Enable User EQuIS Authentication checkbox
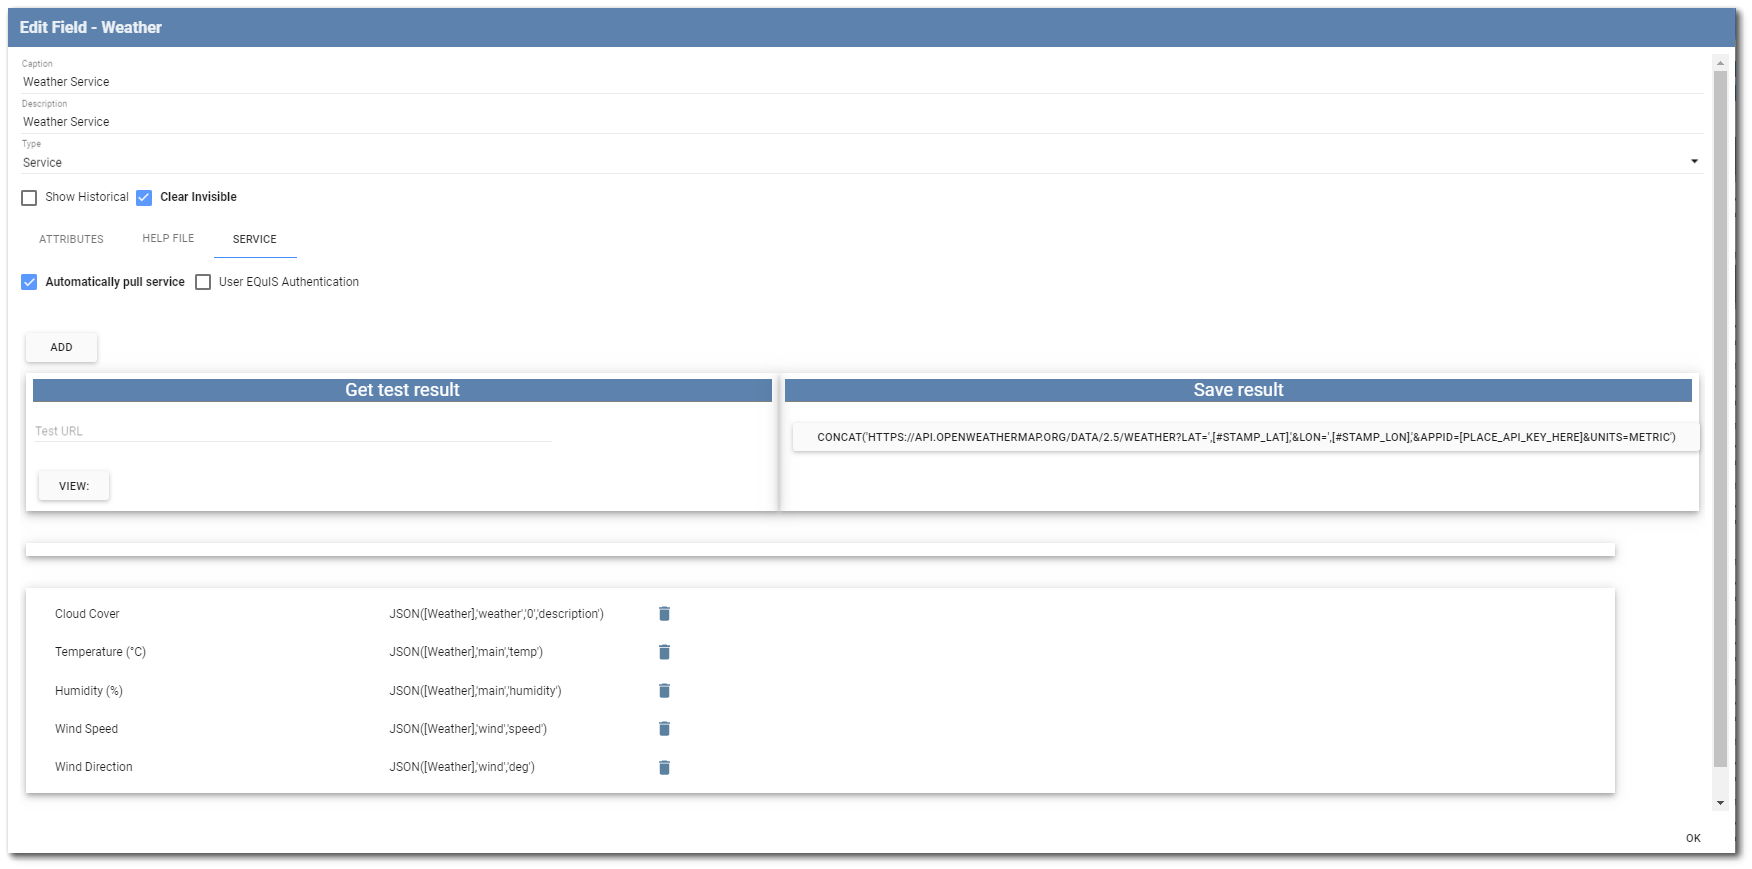This screenshot has width=1752, height=869. pyautogui.click(x=203, y=282)
